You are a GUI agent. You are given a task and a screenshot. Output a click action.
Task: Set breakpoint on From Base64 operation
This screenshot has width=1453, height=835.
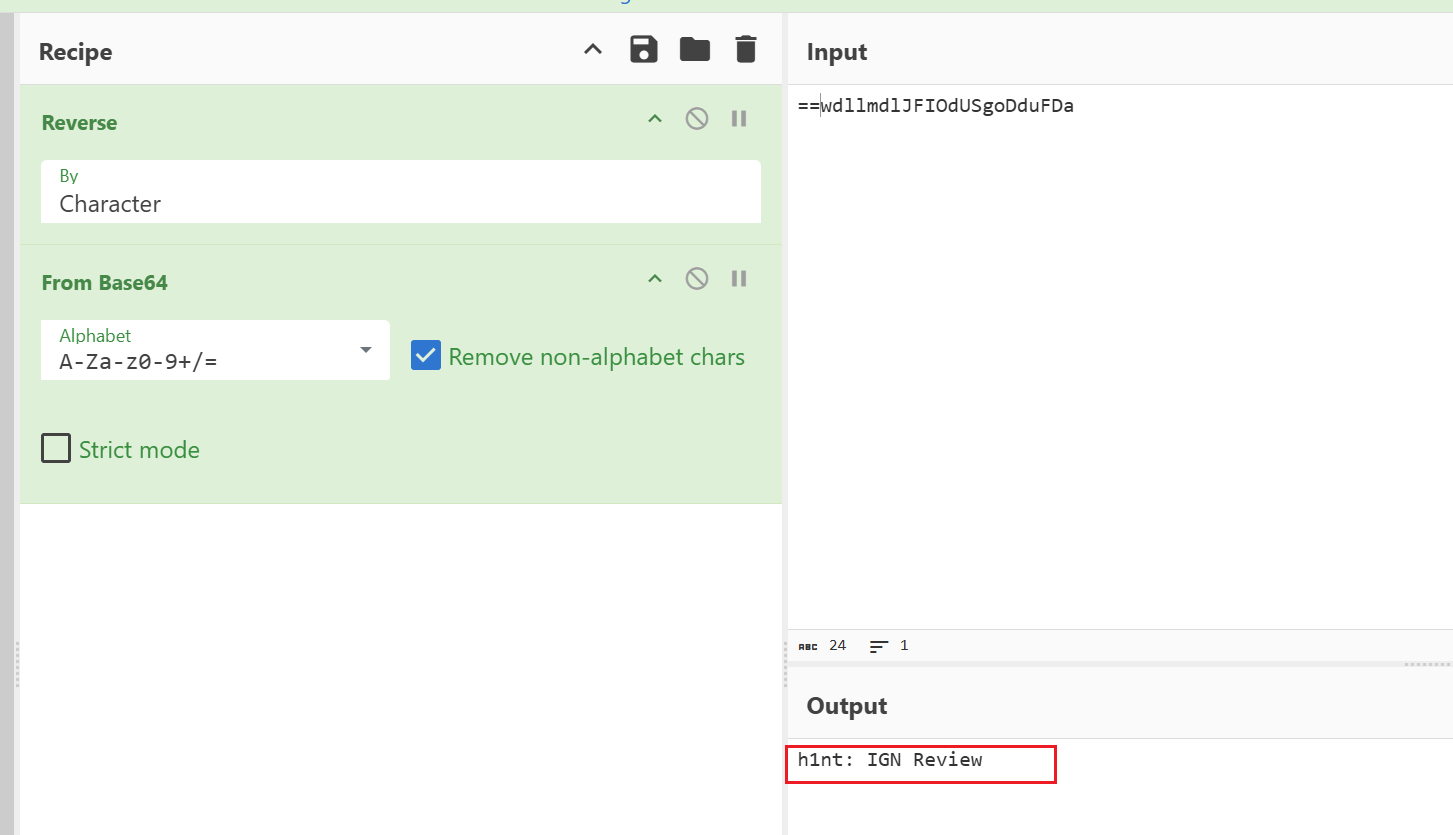click(x=739, y=279)
